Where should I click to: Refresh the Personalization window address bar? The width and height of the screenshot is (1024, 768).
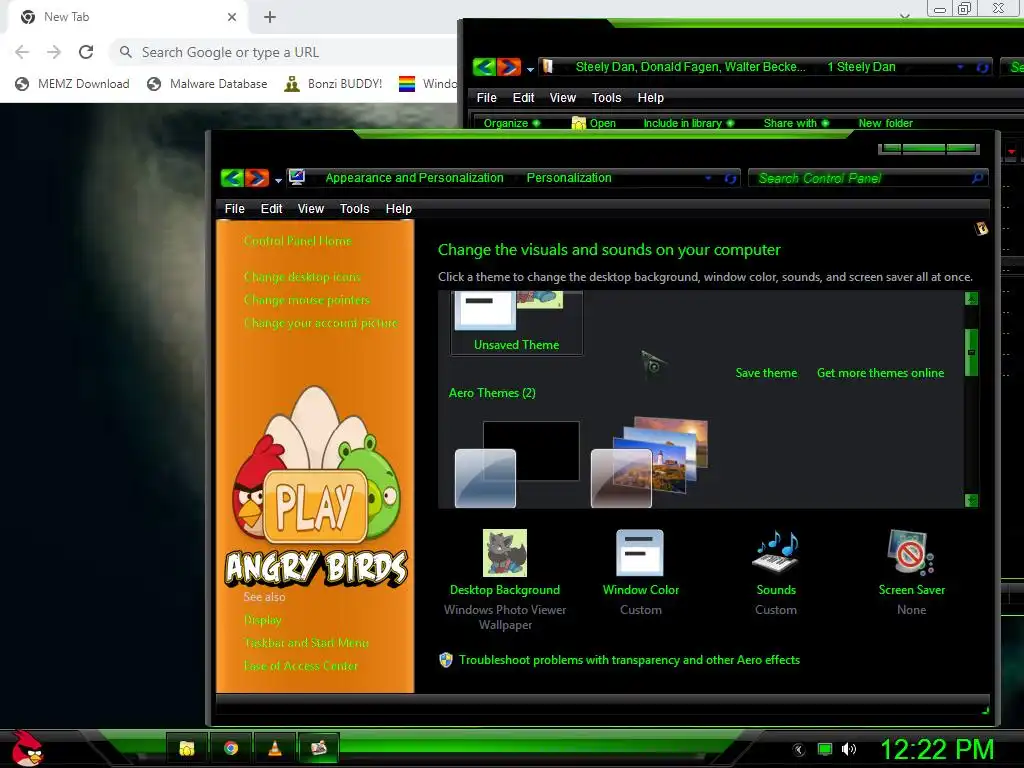tap(730, 178)
